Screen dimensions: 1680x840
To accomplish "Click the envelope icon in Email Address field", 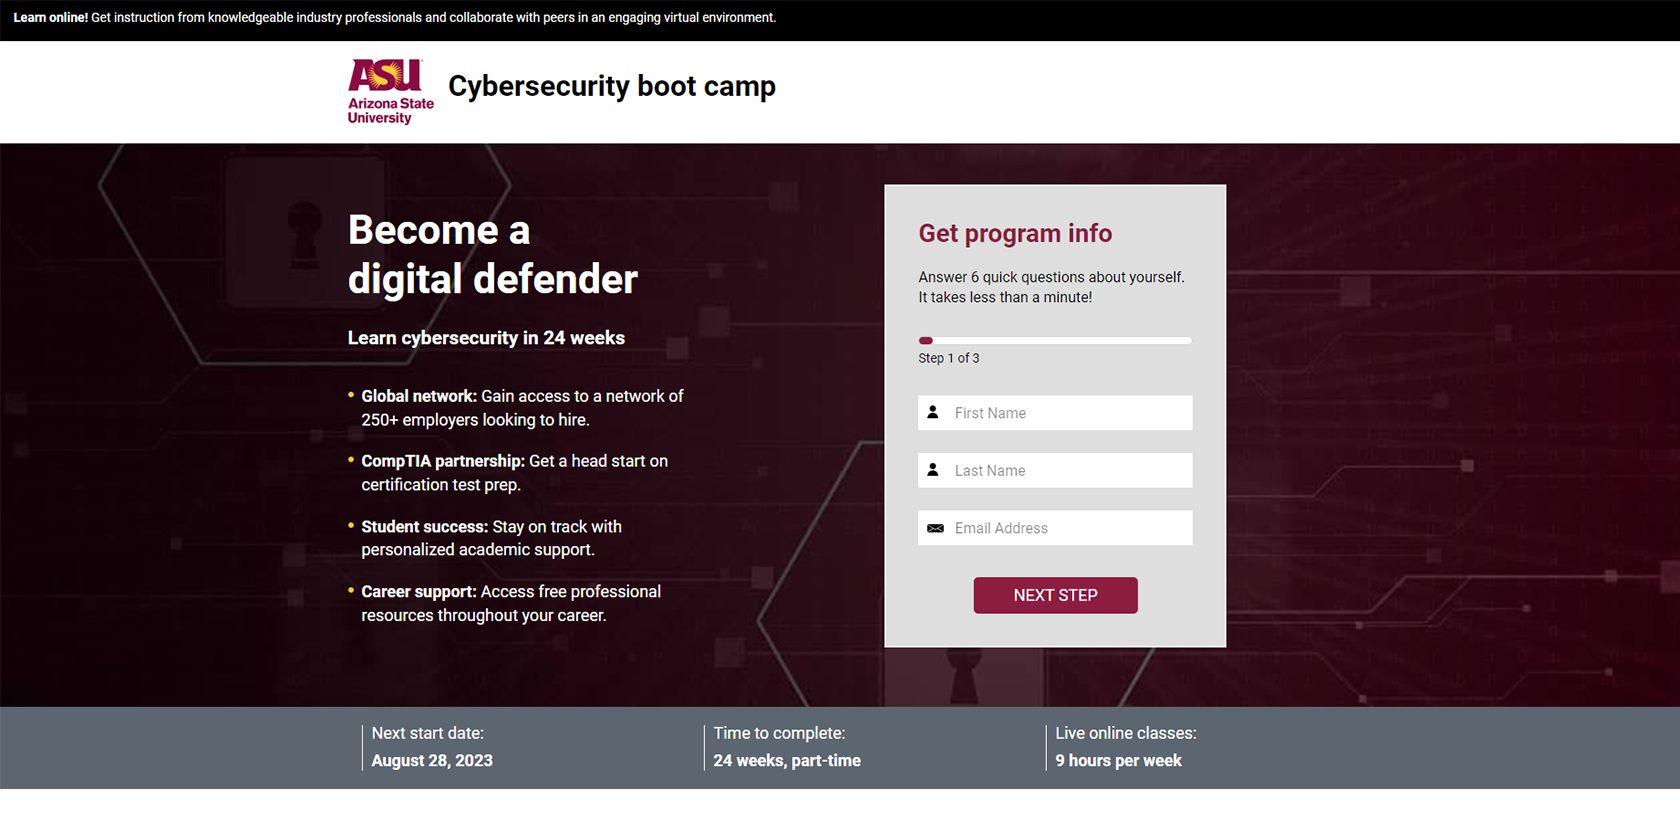I will [x=934, y=528].
